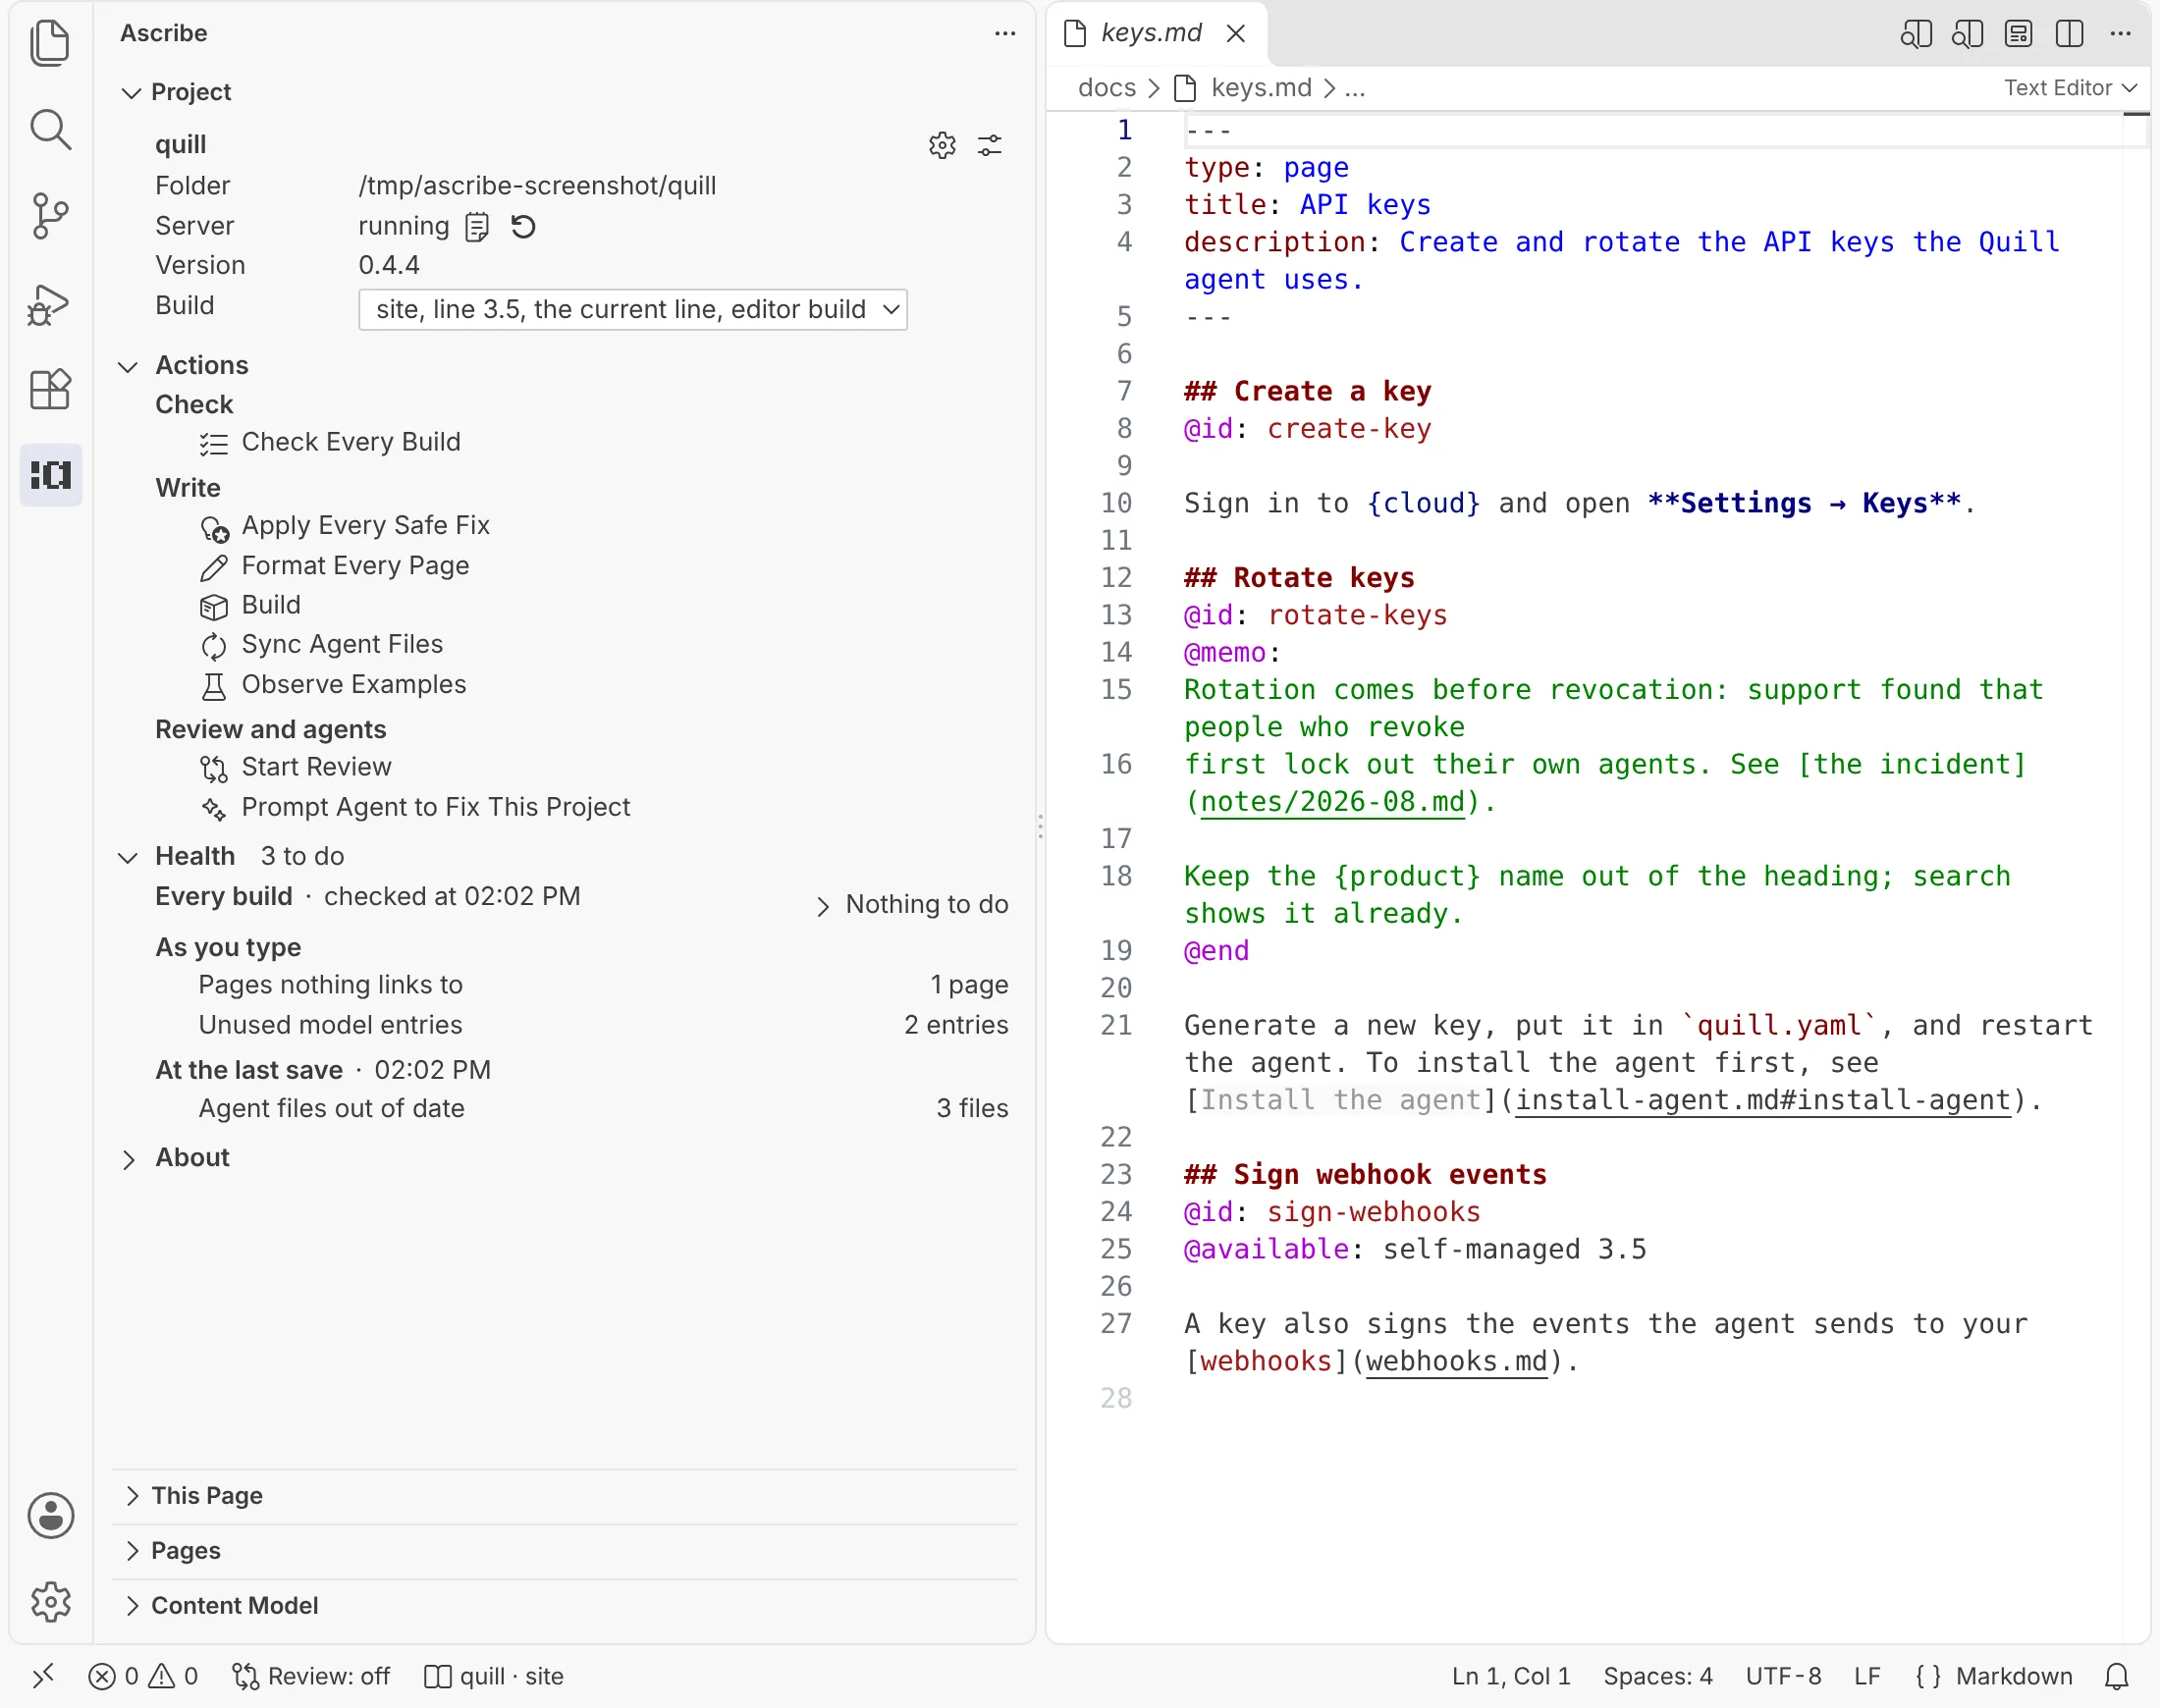
Task: Close the keys.md tab
Action: [x=1236, y=34]
